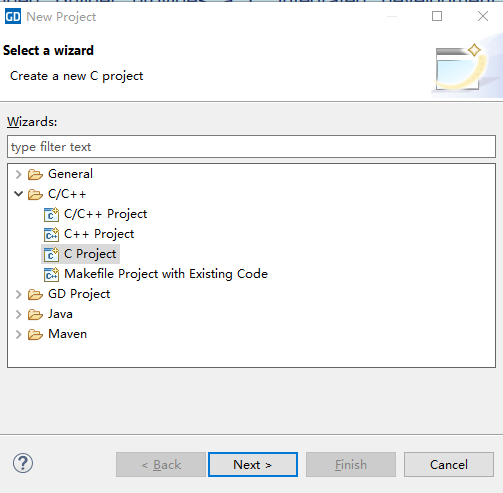Click the Java folder icon
Viewport: 503px width, 493px height.
[35, 314]
